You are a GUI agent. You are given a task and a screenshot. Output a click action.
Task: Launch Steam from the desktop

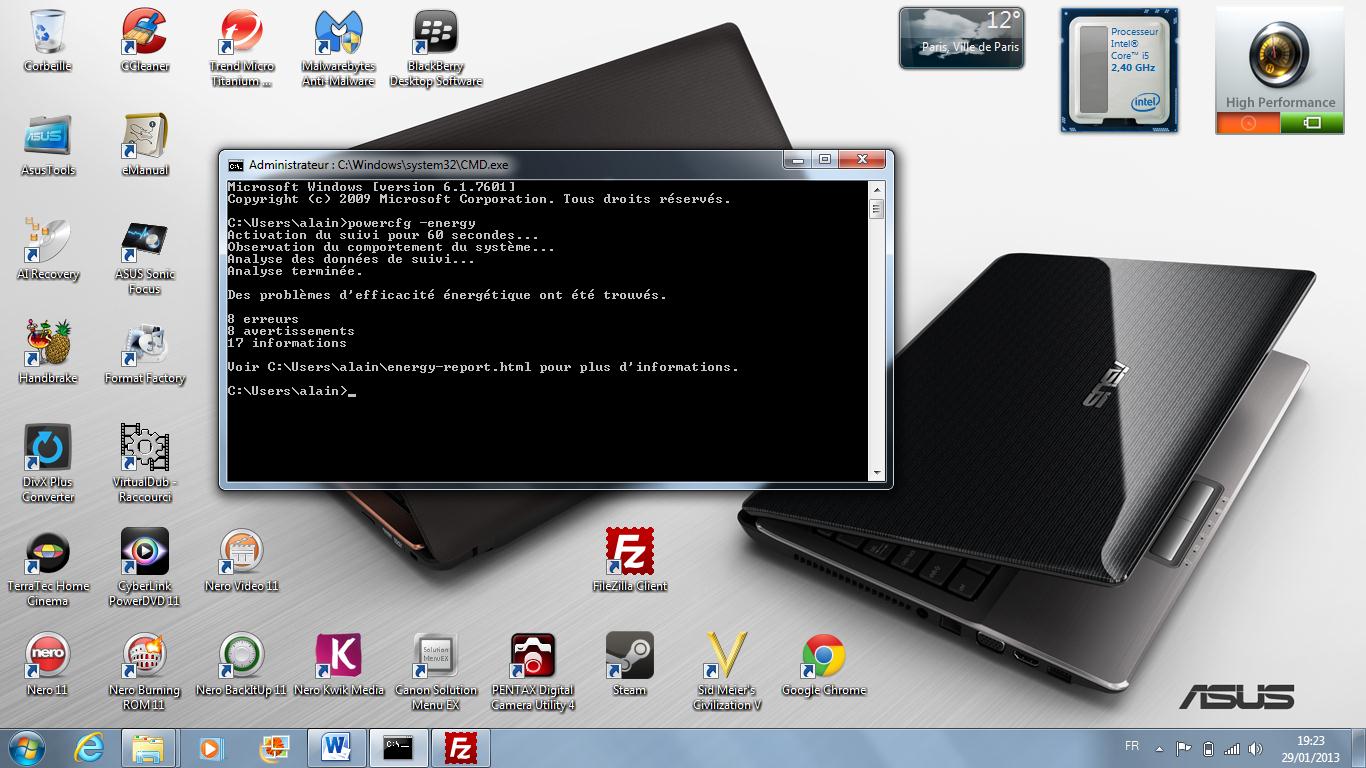(630, 665)
